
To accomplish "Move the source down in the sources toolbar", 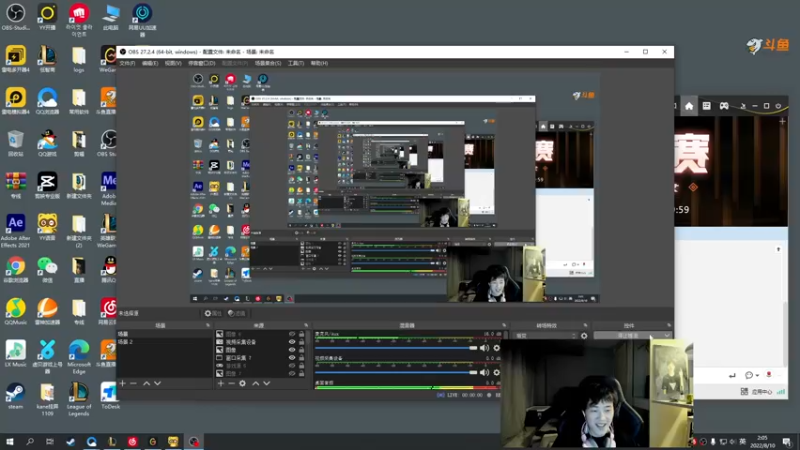I will 266,383.
